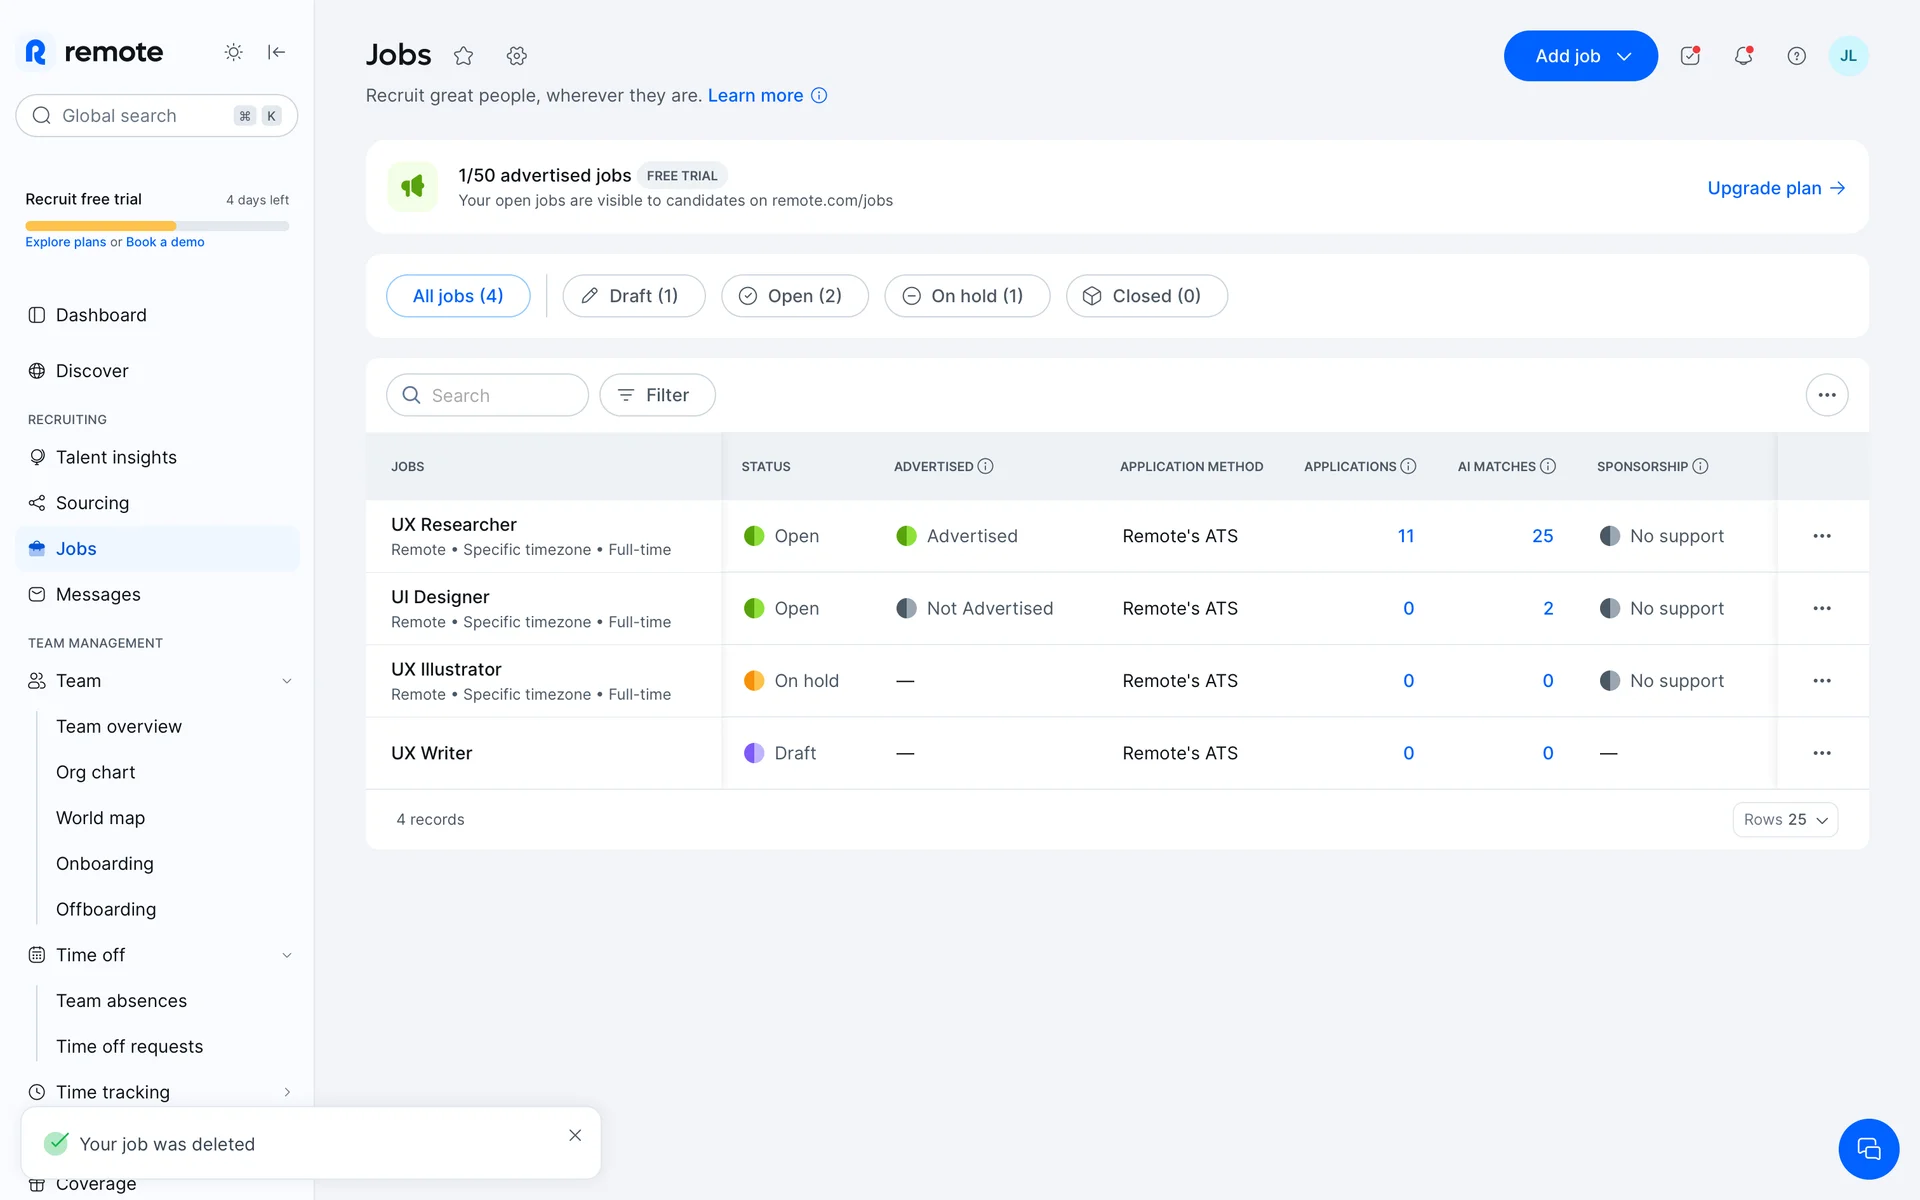Screen dimensions: 1920x1200
Task: Click the help question mark icon
Action: [1796, 56]
